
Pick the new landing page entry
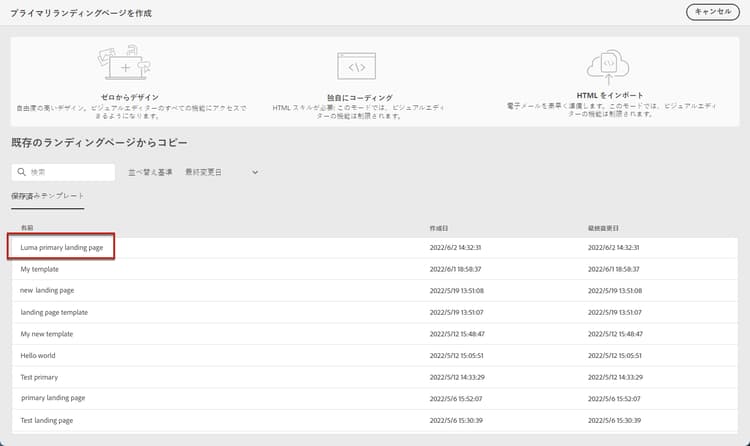tap(375, 290)
